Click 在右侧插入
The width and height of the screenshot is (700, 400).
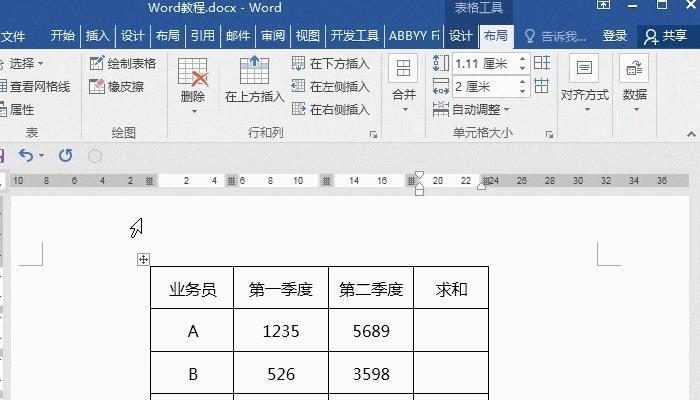click(331, 109)
